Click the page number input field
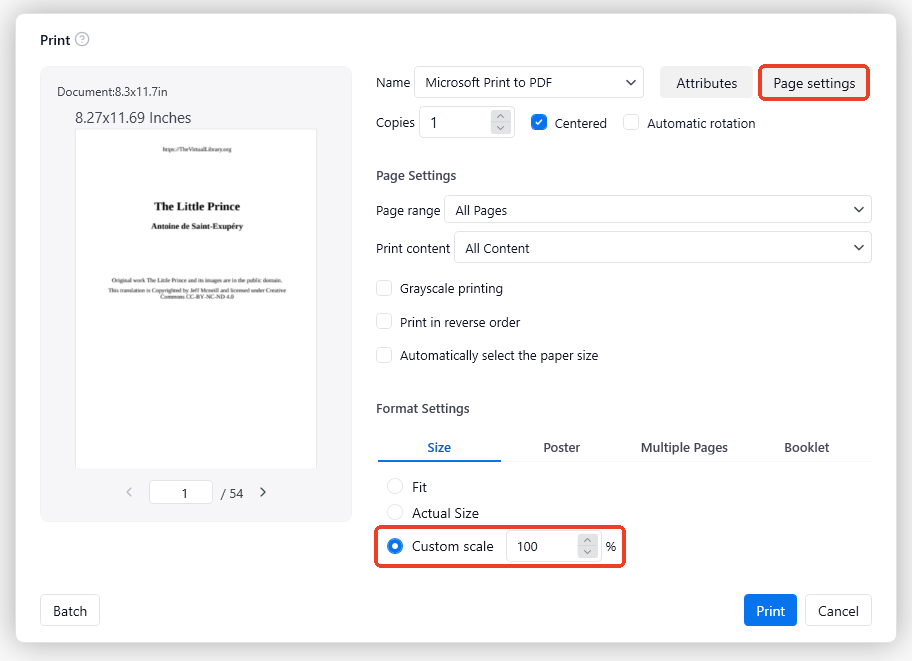The image size is (912, 661). pos(180,492)
